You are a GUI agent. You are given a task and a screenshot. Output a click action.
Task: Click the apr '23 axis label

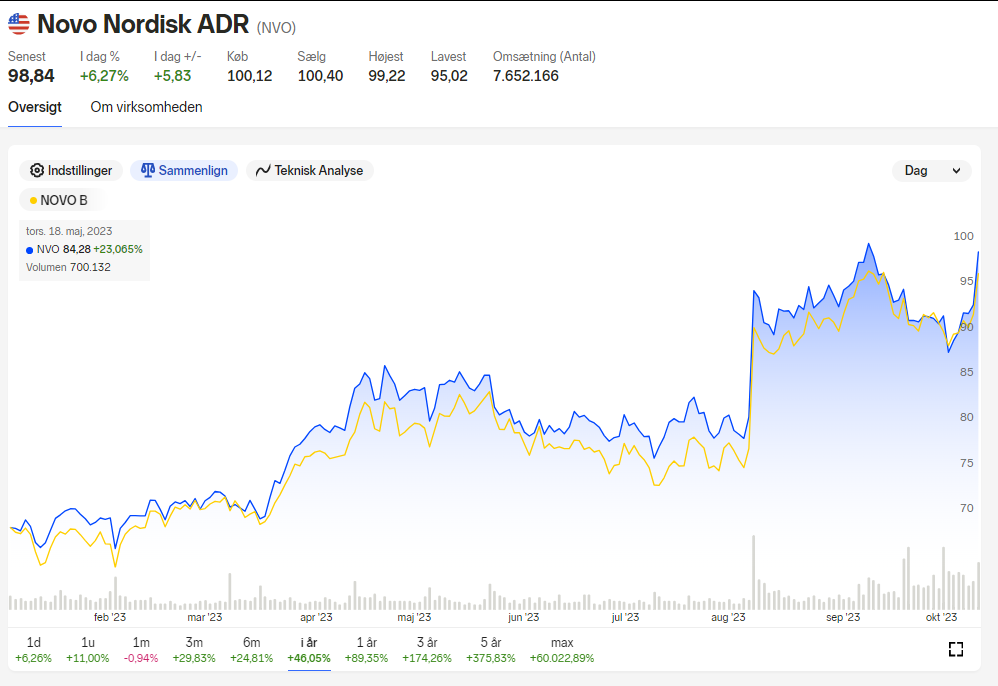pos(316,617)
